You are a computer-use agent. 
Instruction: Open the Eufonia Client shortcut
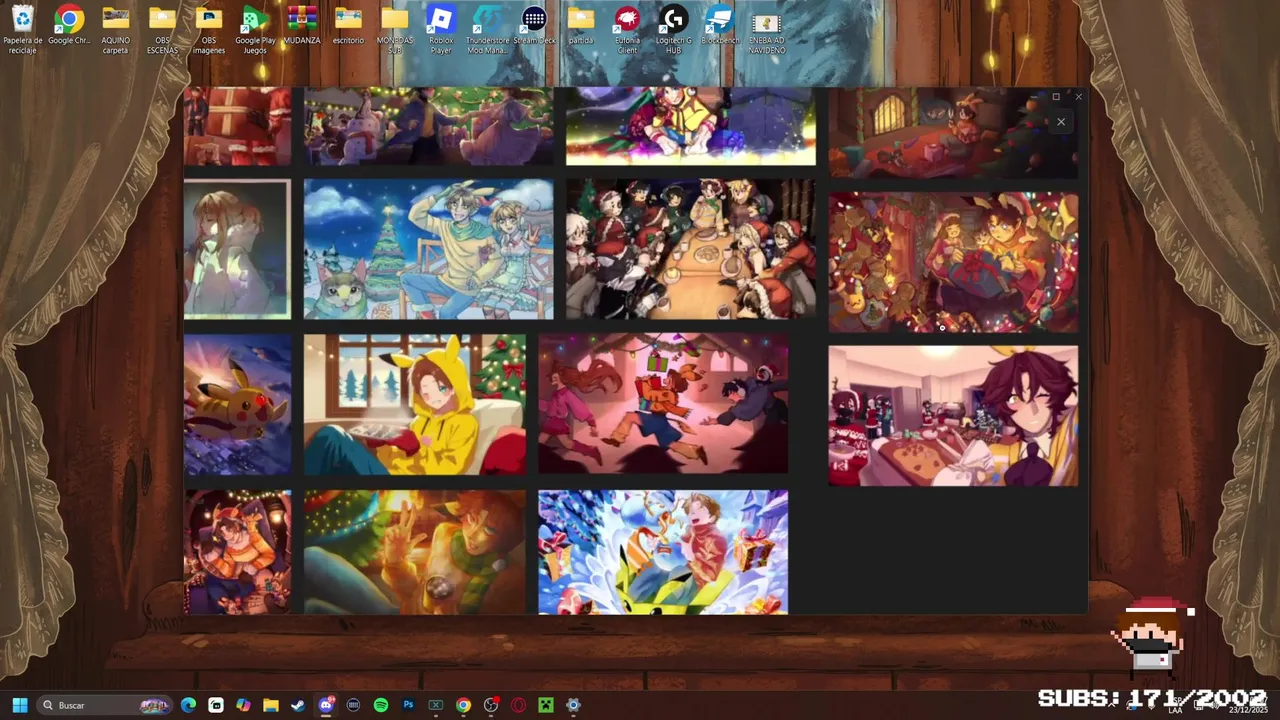coord(627,29)
